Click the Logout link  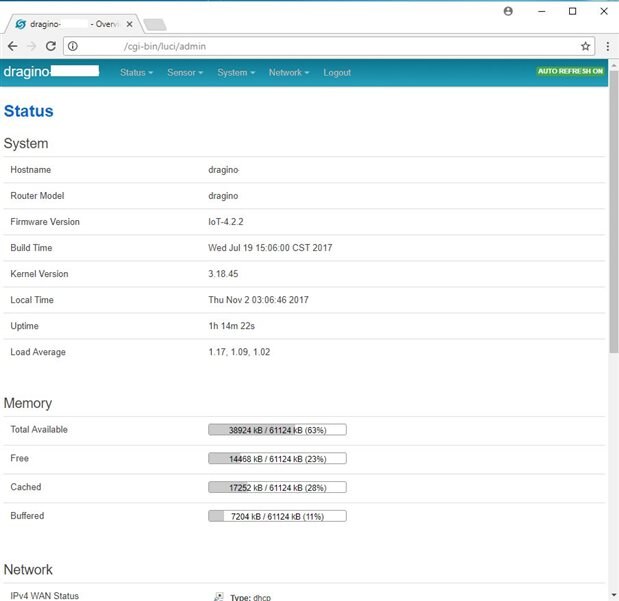pos(337,73)
